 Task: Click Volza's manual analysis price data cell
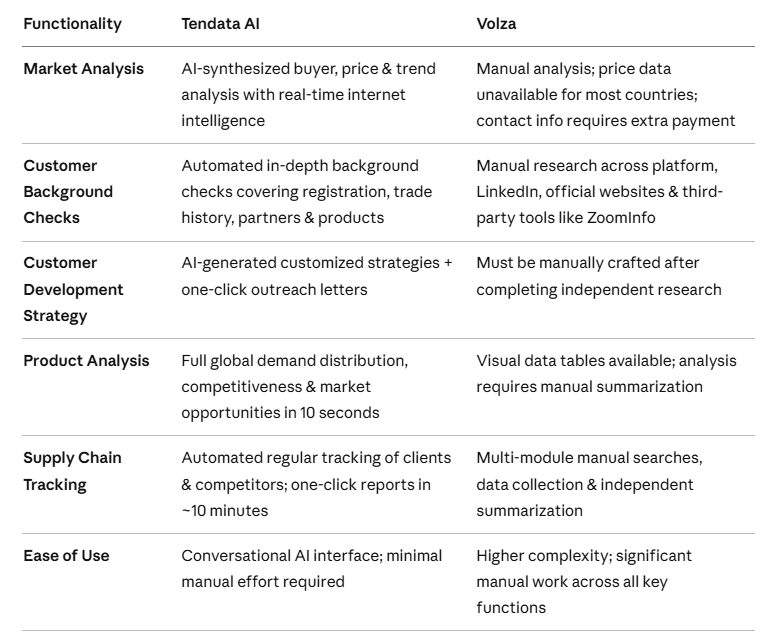(606, 95)
